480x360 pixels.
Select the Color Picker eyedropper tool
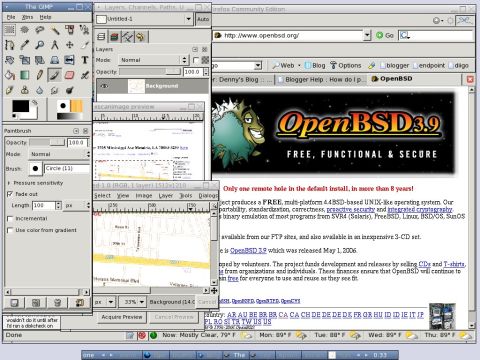coord(25,45)
